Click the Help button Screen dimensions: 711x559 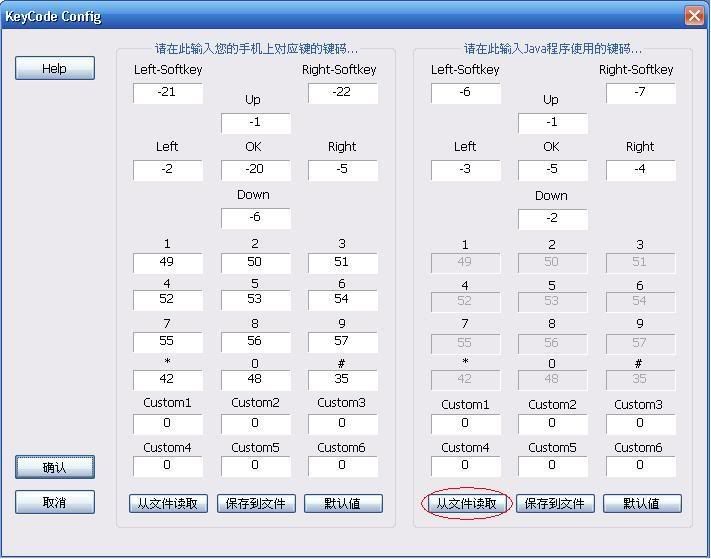55,68
